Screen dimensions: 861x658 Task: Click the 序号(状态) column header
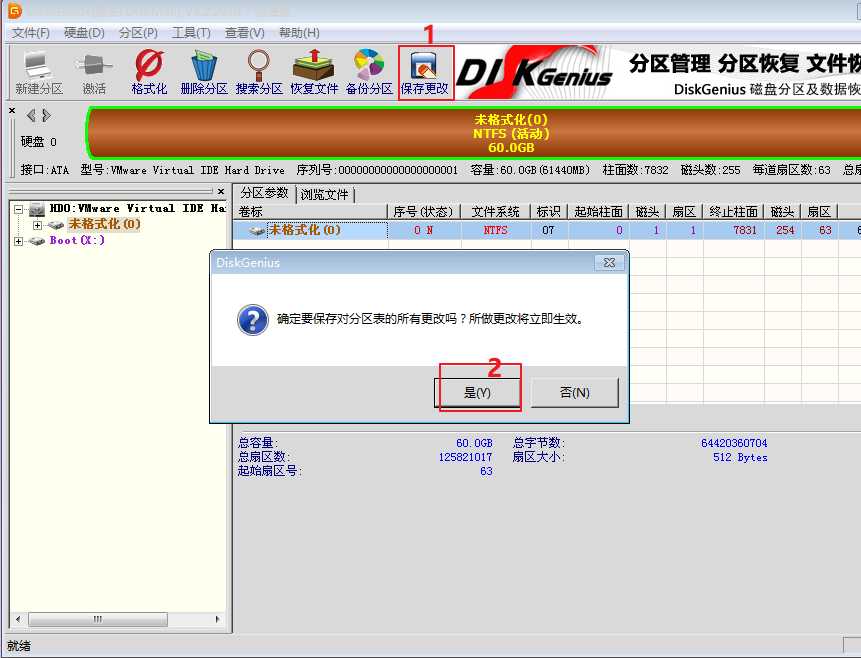click(x=423, y=211)
